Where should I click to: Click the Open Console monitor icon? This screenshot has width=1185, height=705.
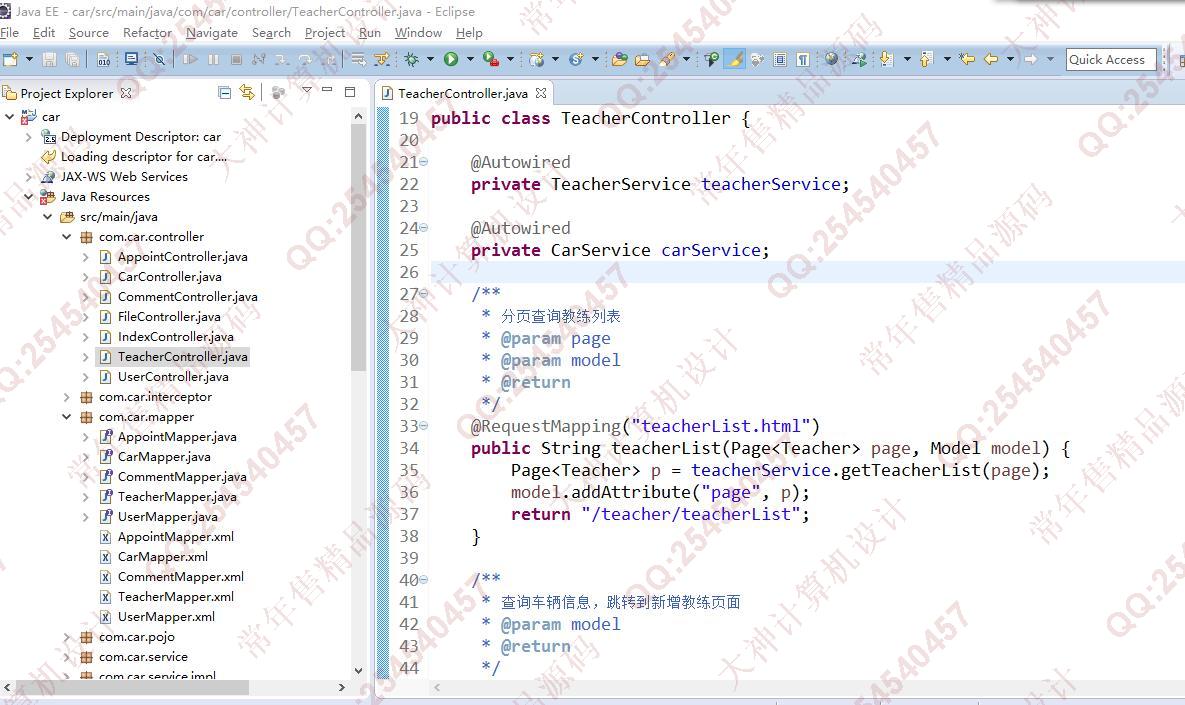131,59
